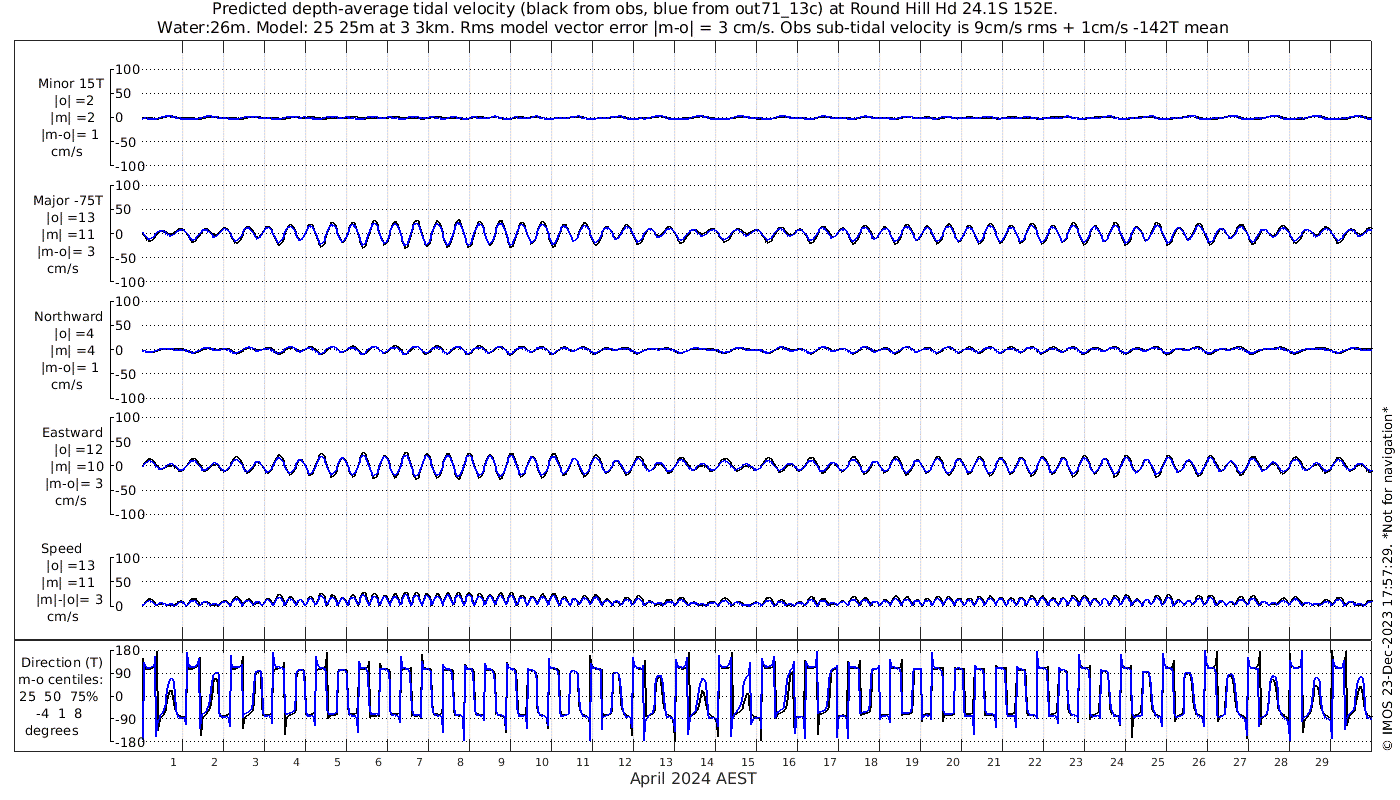
Task: Click day label "18" on the date axis
Action: pyautogui.click(x=870, y=762)
